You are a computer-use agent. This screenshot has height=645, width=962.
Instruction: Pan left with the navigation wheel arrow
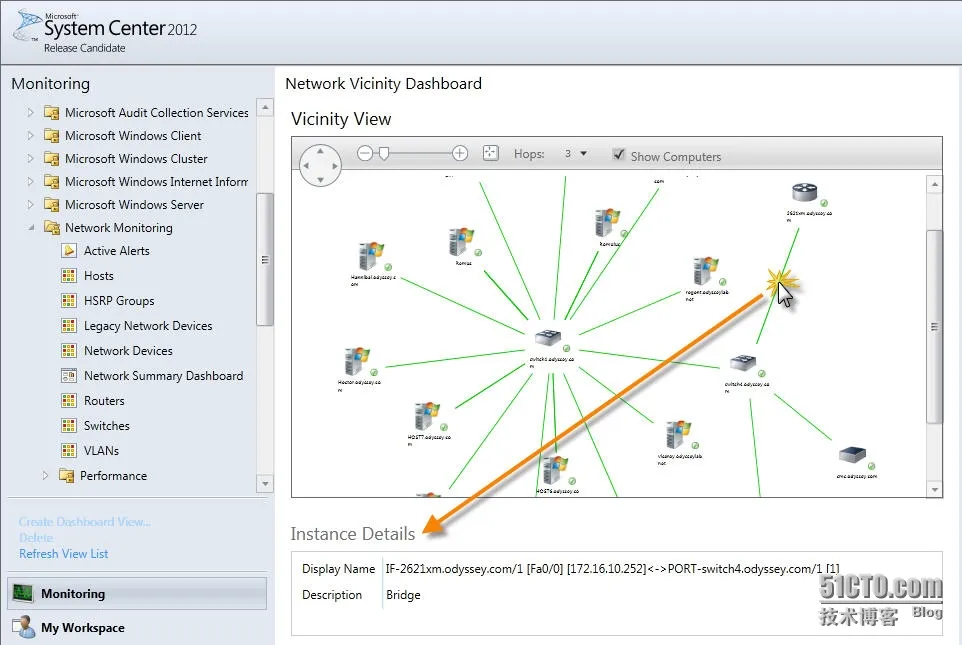pos(306,166)
